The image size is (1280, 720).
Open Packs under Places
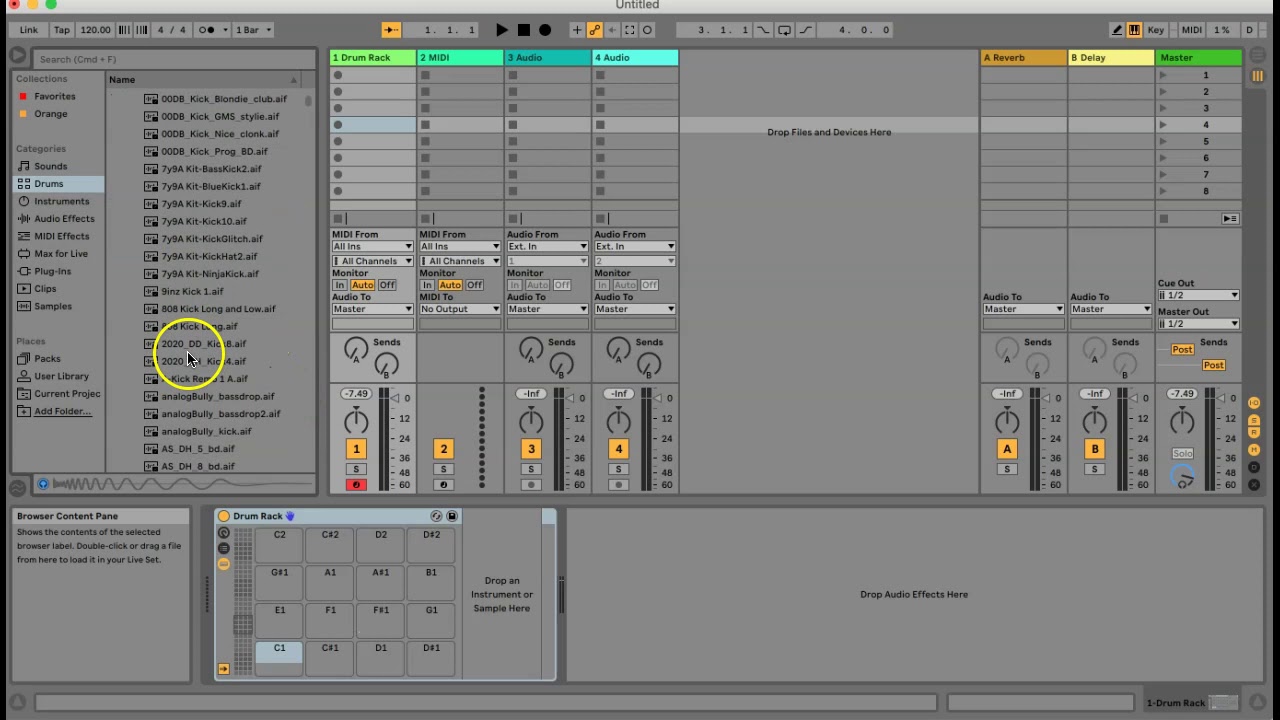pos(47,359)
